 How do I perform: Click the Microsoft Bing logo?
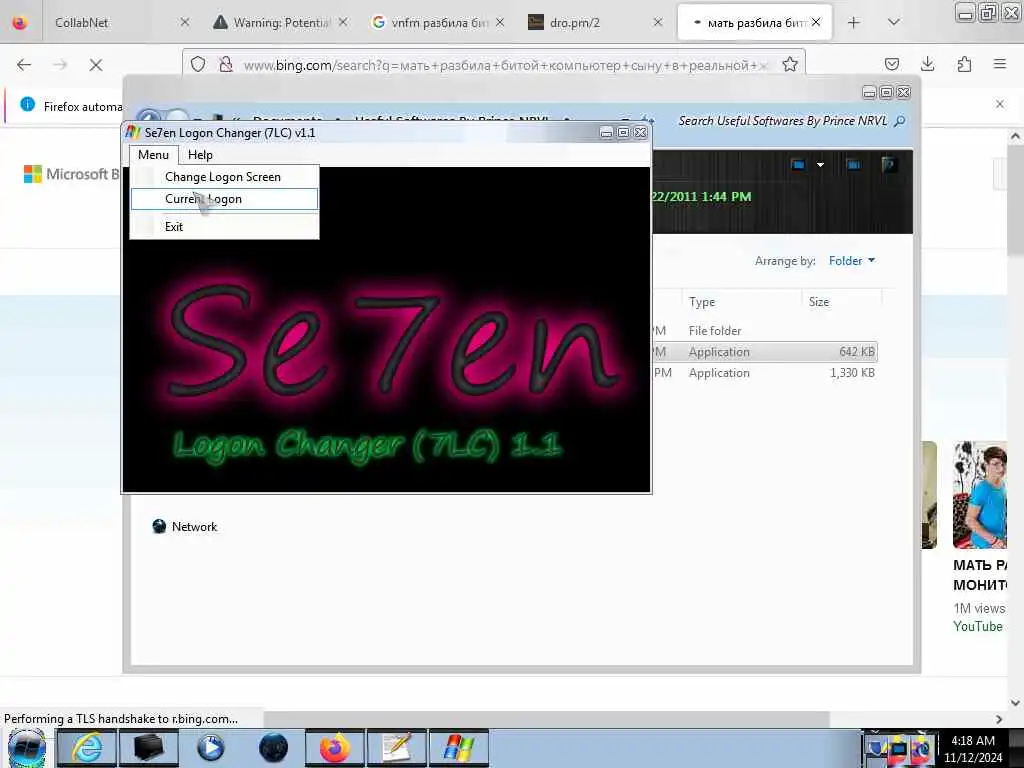[x=72, y=174]
